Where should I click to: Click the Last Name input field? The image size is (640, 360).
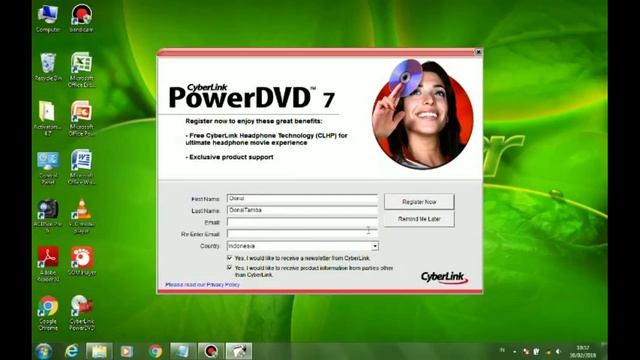[302, 210]
